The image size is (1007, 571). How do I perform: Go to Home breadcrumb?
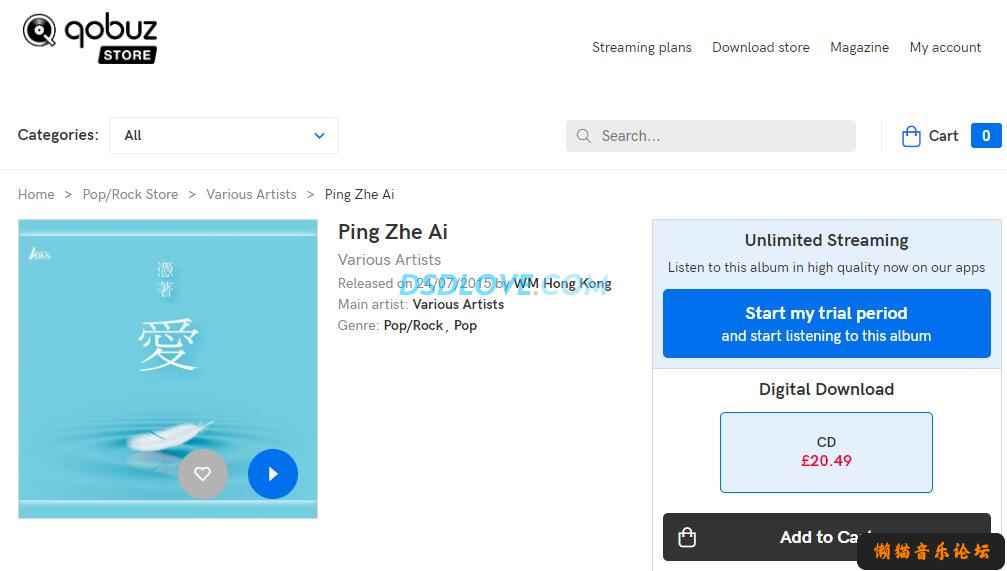tap(36, 194)
